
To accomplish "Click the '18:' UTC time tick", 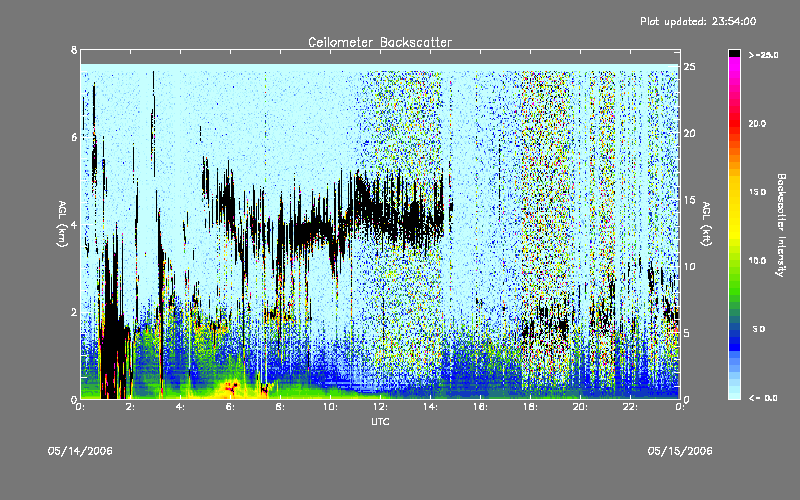I will [530, 407].
